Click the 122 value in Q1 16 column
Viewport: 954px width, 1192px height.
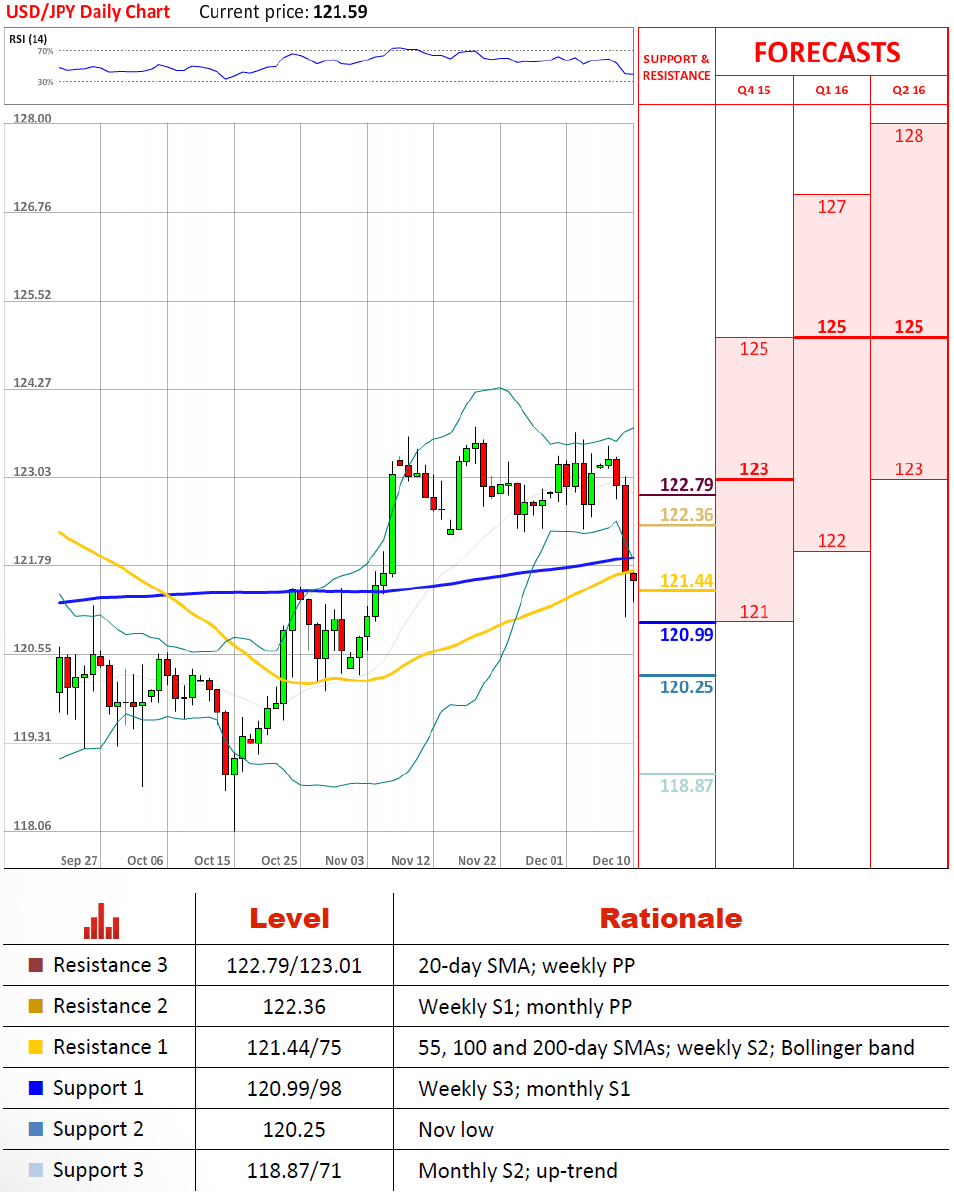832,541
